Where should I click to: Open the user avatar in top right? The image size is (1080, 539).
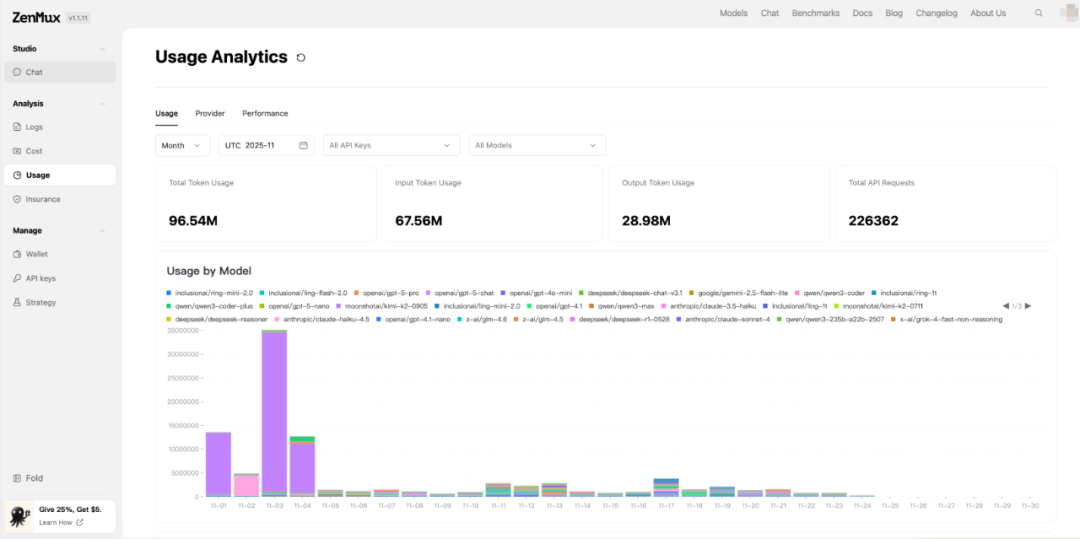pyautogui.click(x=1070, y=13)
